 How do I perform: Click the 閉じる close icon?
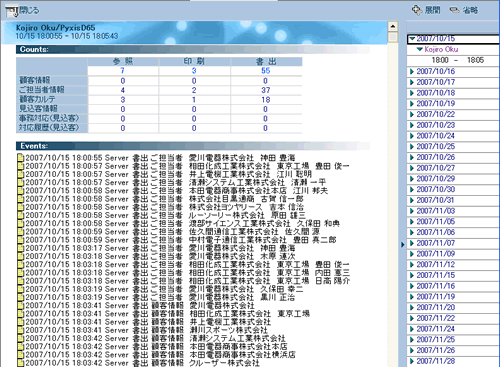tap(11, 12)
